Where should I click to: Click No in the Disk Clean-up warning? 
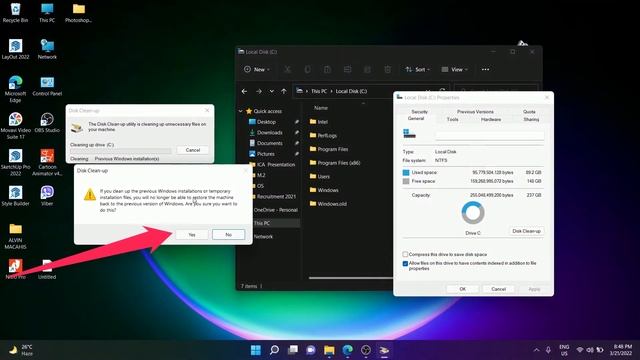click(229, 234)
